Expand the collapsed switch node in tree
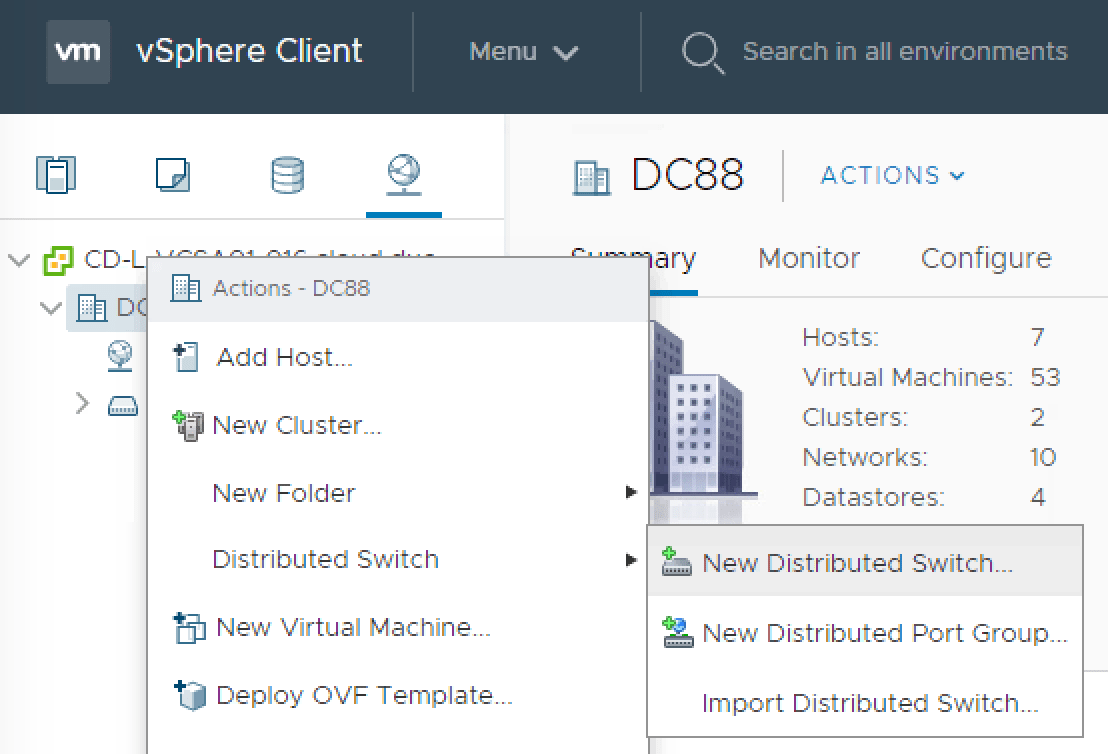1108x754 pixels. pyautogui.click(x=83, y=404)
